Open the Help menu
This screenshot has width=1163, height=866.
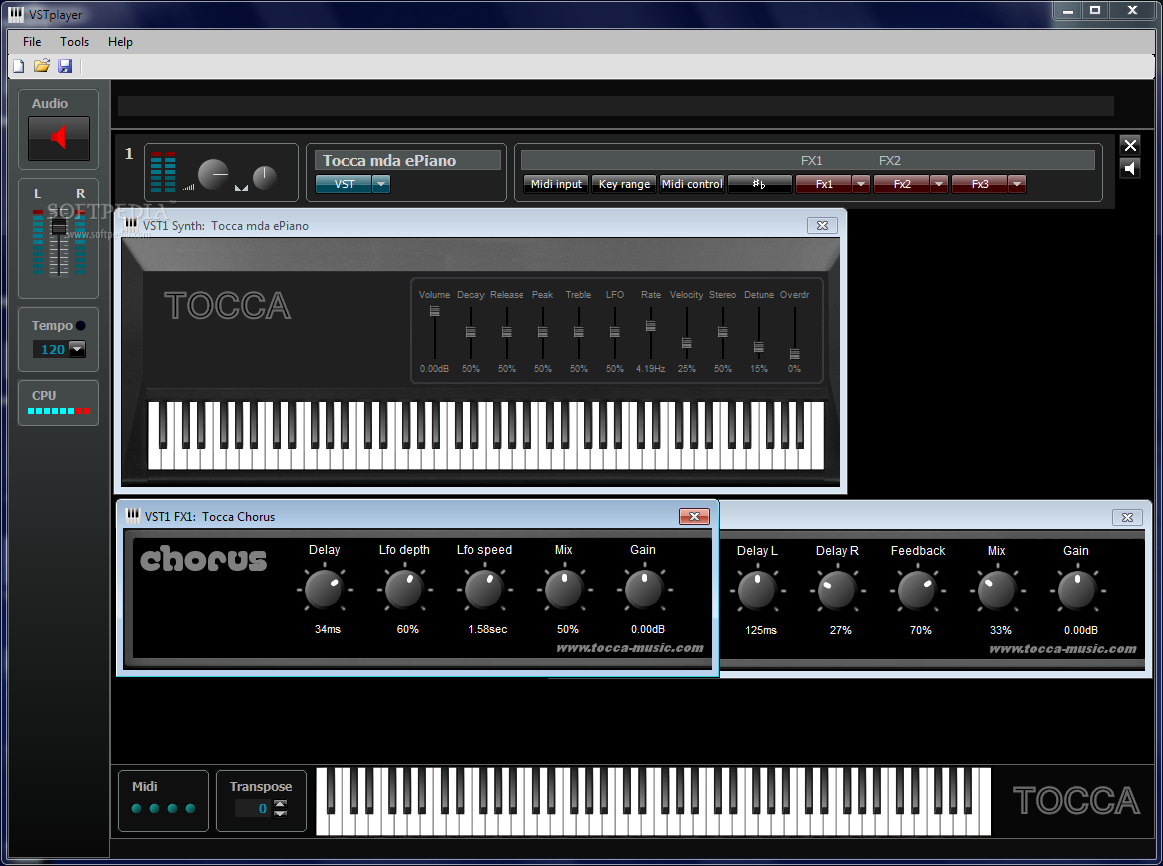point(120,42)
